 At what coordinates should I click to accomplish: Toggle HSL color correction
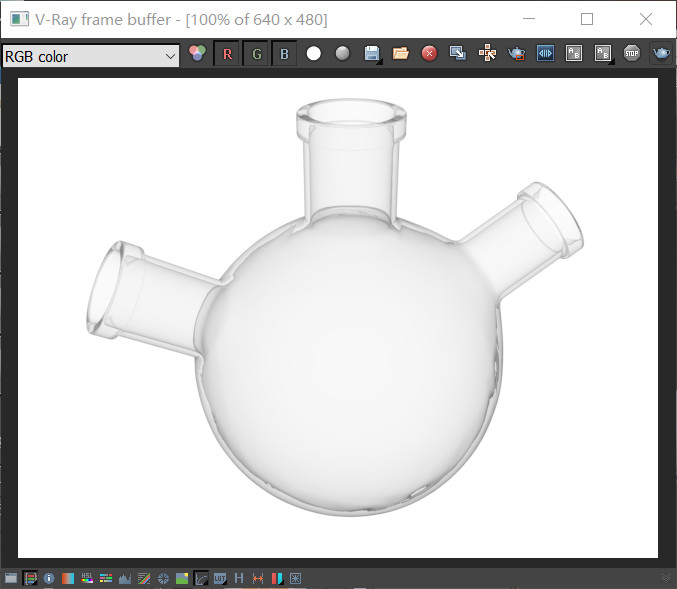87,578
